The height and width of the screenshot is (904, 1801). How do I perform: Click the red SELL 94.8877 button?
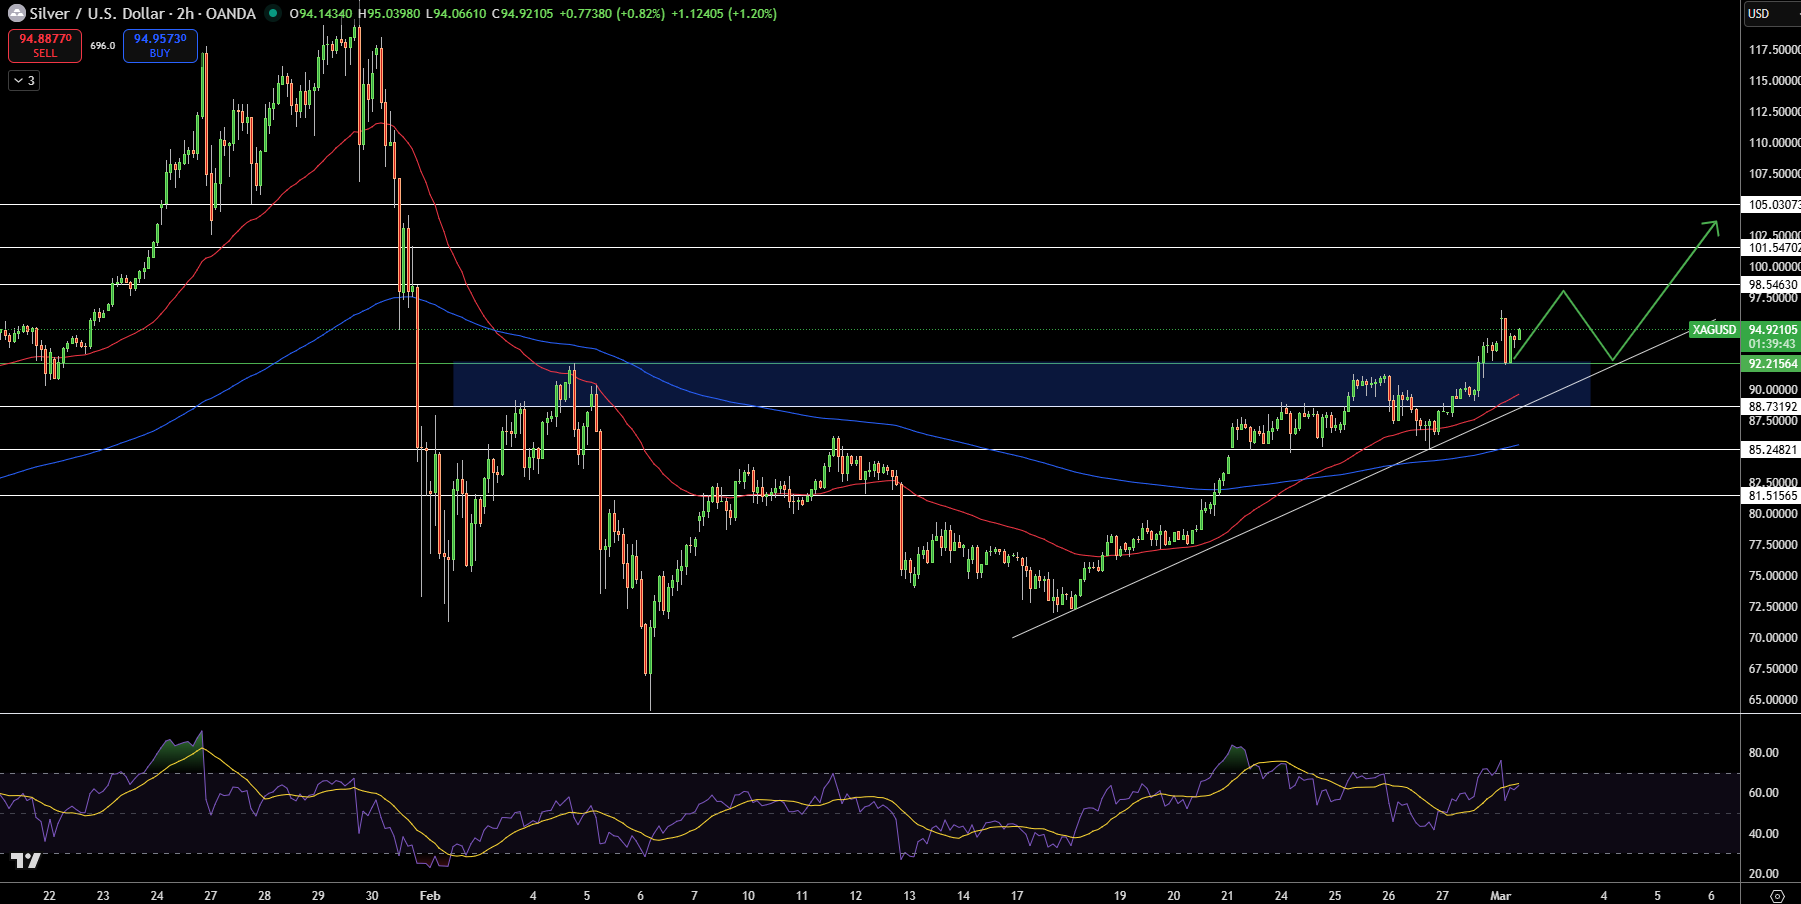click(x=45, y=46)
